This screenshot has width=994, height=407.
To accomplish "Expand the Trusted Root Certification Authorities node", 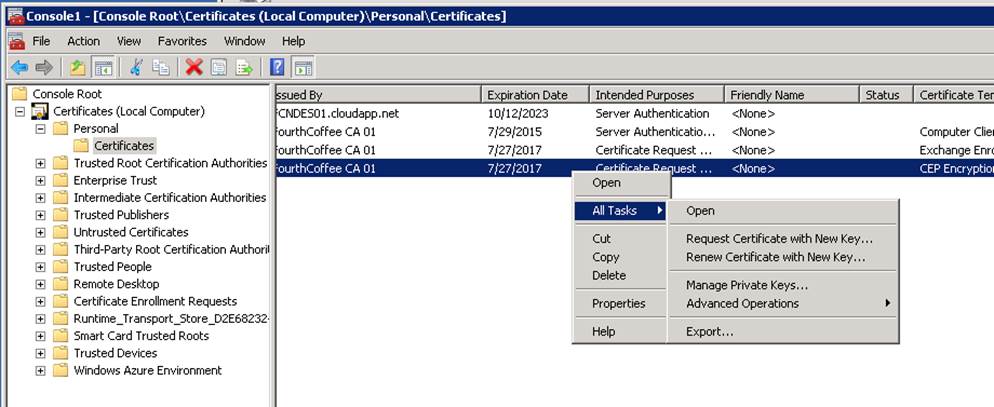I will coord(40,163).
